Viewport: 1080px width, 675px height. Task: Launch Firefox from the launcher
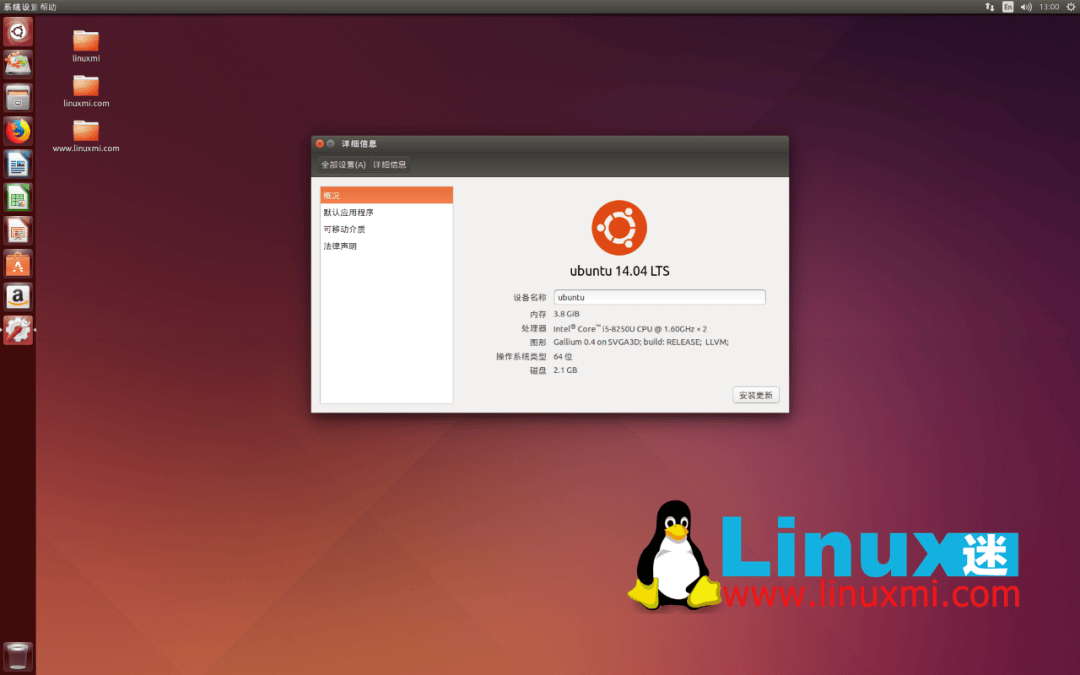[x=17, y=131]
